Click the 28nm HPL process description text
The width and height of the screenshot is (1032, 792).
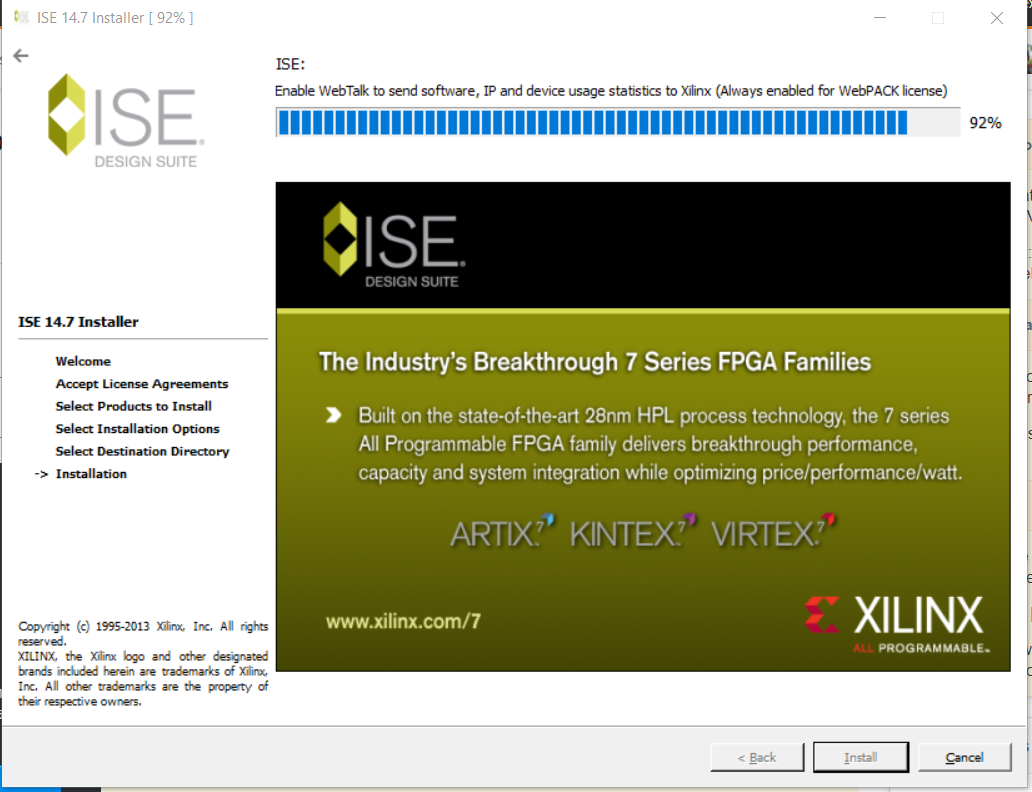pyautogui.click(x=660, y=444)
